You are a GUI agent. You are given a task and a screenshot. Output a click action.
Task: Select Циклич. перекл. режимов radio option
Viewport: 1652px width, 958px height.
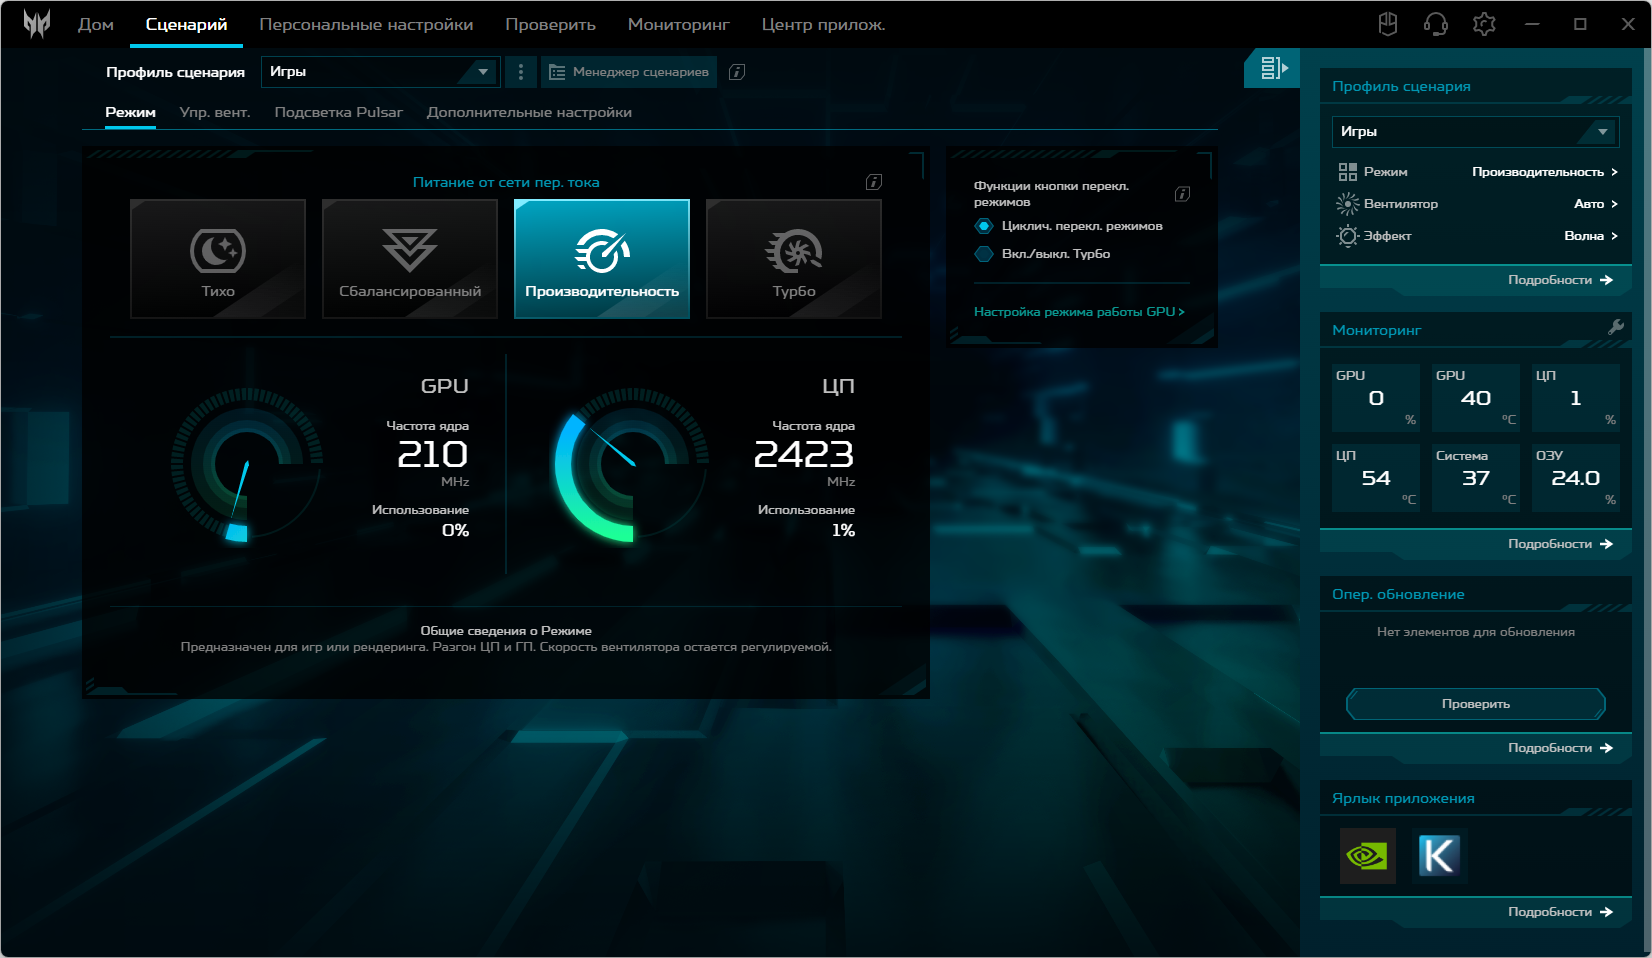coord(984,226)
